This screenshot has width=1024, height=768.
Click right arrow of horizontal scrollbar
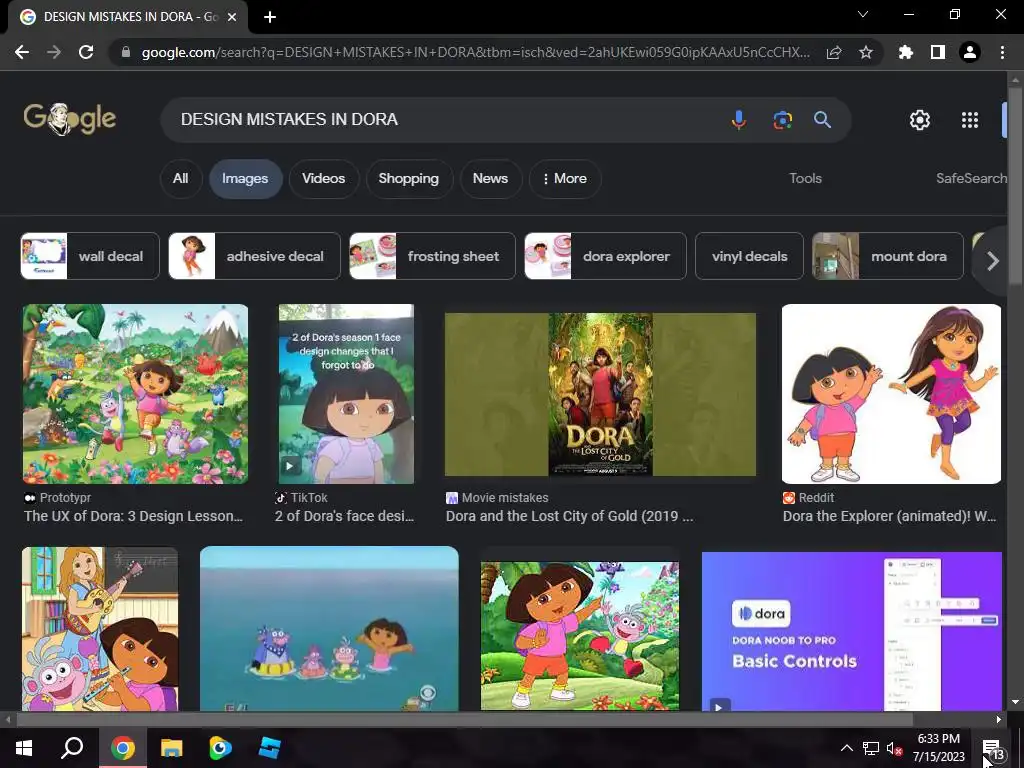coord(999,720)
